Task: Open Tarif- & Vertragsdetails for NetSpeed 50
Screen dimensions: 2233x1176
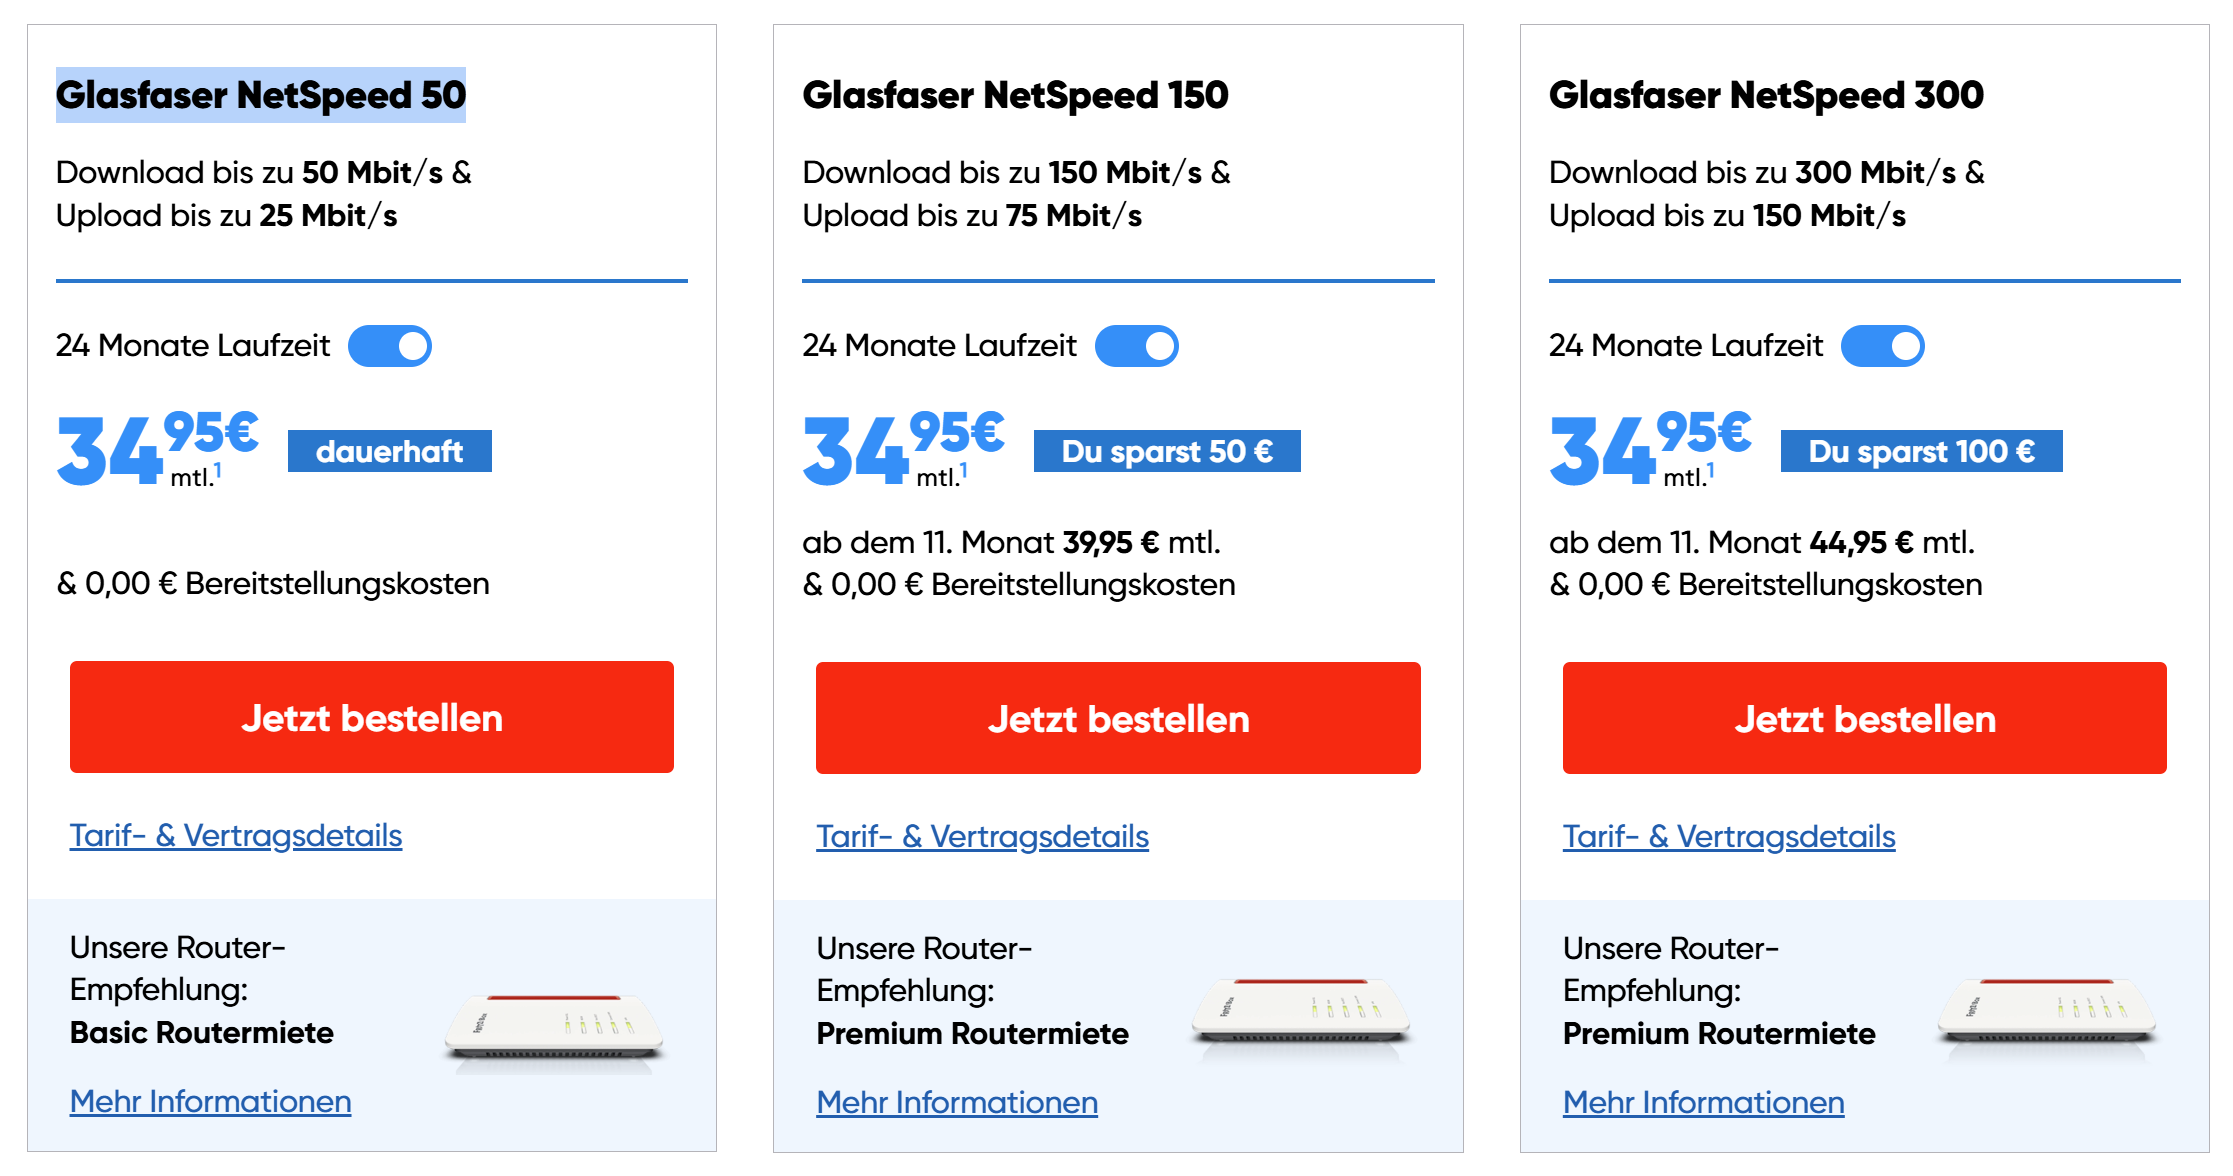Action: (236, 835)
